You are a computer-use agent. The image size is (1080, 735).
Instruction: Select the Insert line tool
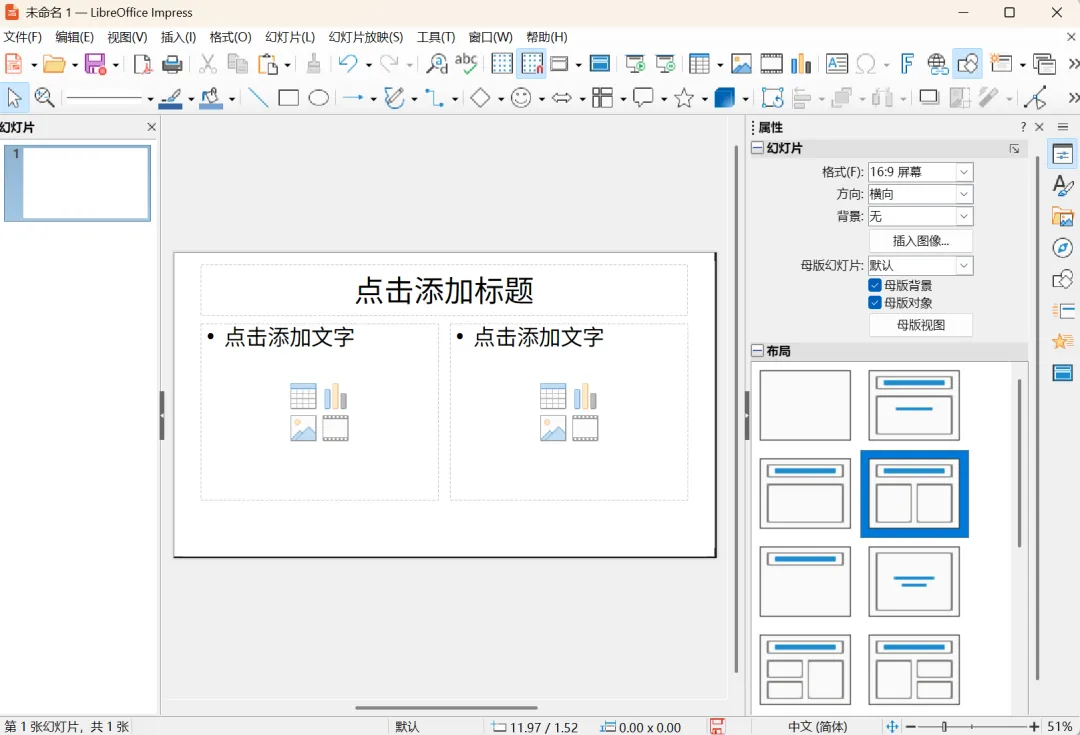coord(258,98)
